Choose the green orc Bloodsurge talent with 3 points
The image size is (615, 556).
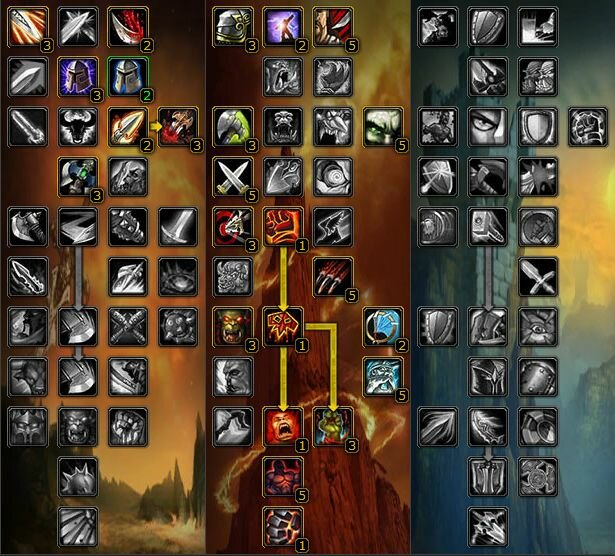(333, 427)
